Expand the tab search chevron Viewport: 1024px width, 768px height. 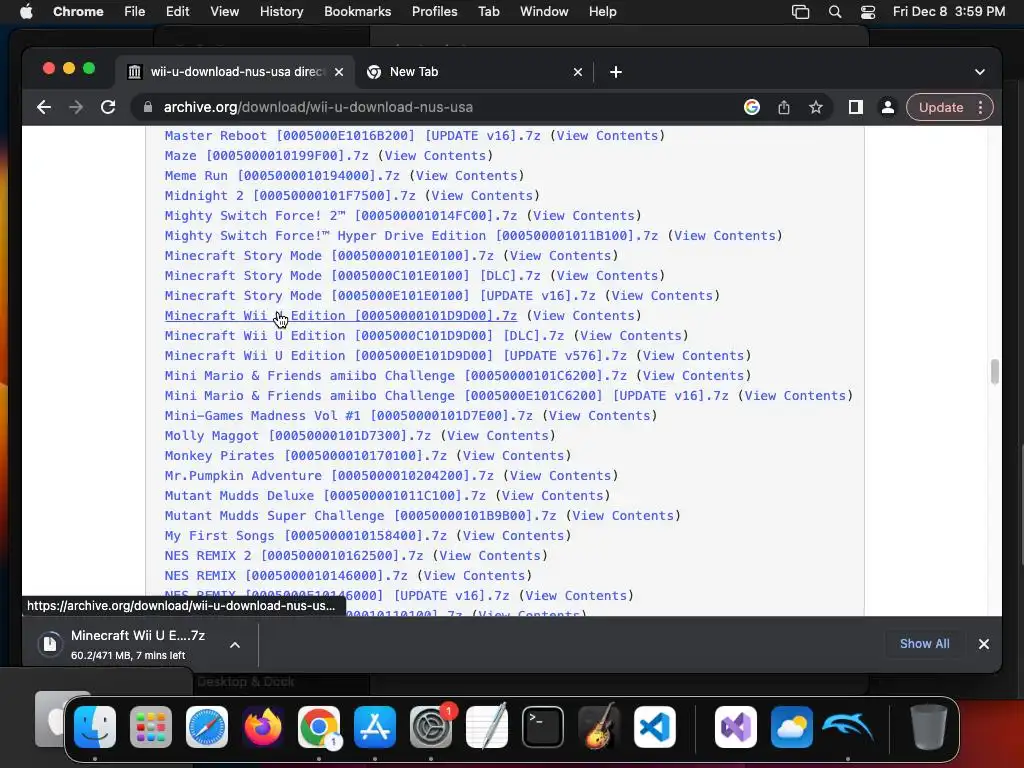tap(980, 72)
